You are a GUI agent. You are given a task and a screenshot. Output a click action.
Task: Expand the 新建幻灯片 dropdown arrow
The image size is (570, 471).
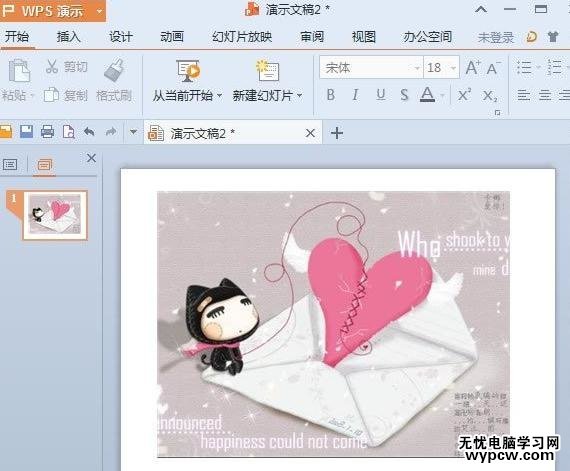[x=300, y=96]
